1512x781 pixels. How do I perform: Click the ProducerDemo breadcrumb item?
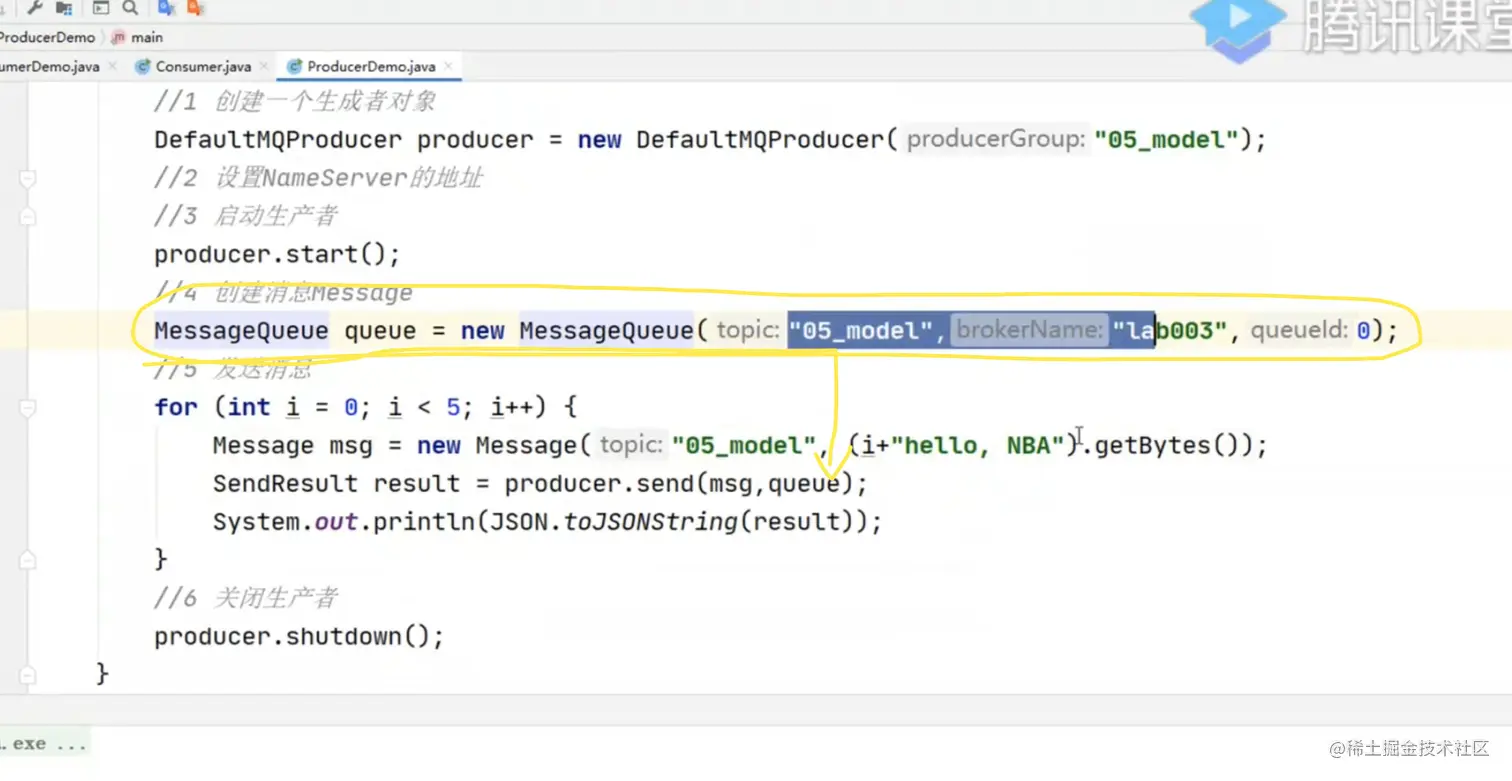(47, 37)
